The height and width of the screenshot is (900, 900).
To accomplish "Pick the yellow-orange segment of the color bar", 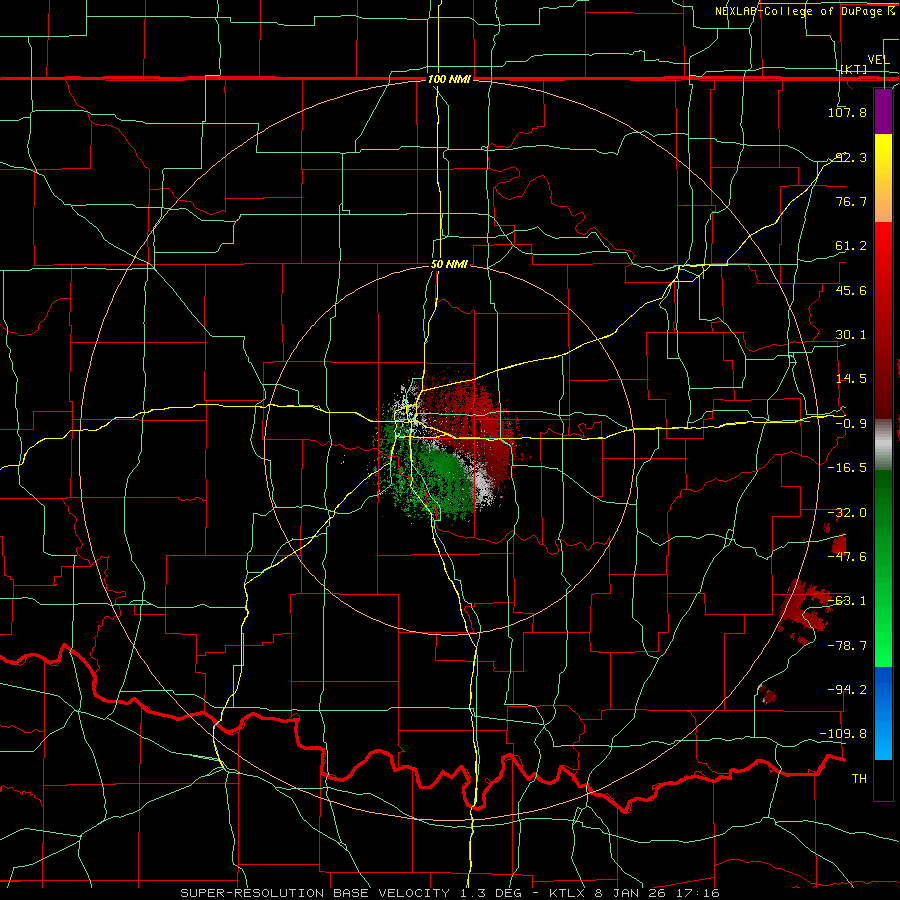I will (x=883, y=178).
